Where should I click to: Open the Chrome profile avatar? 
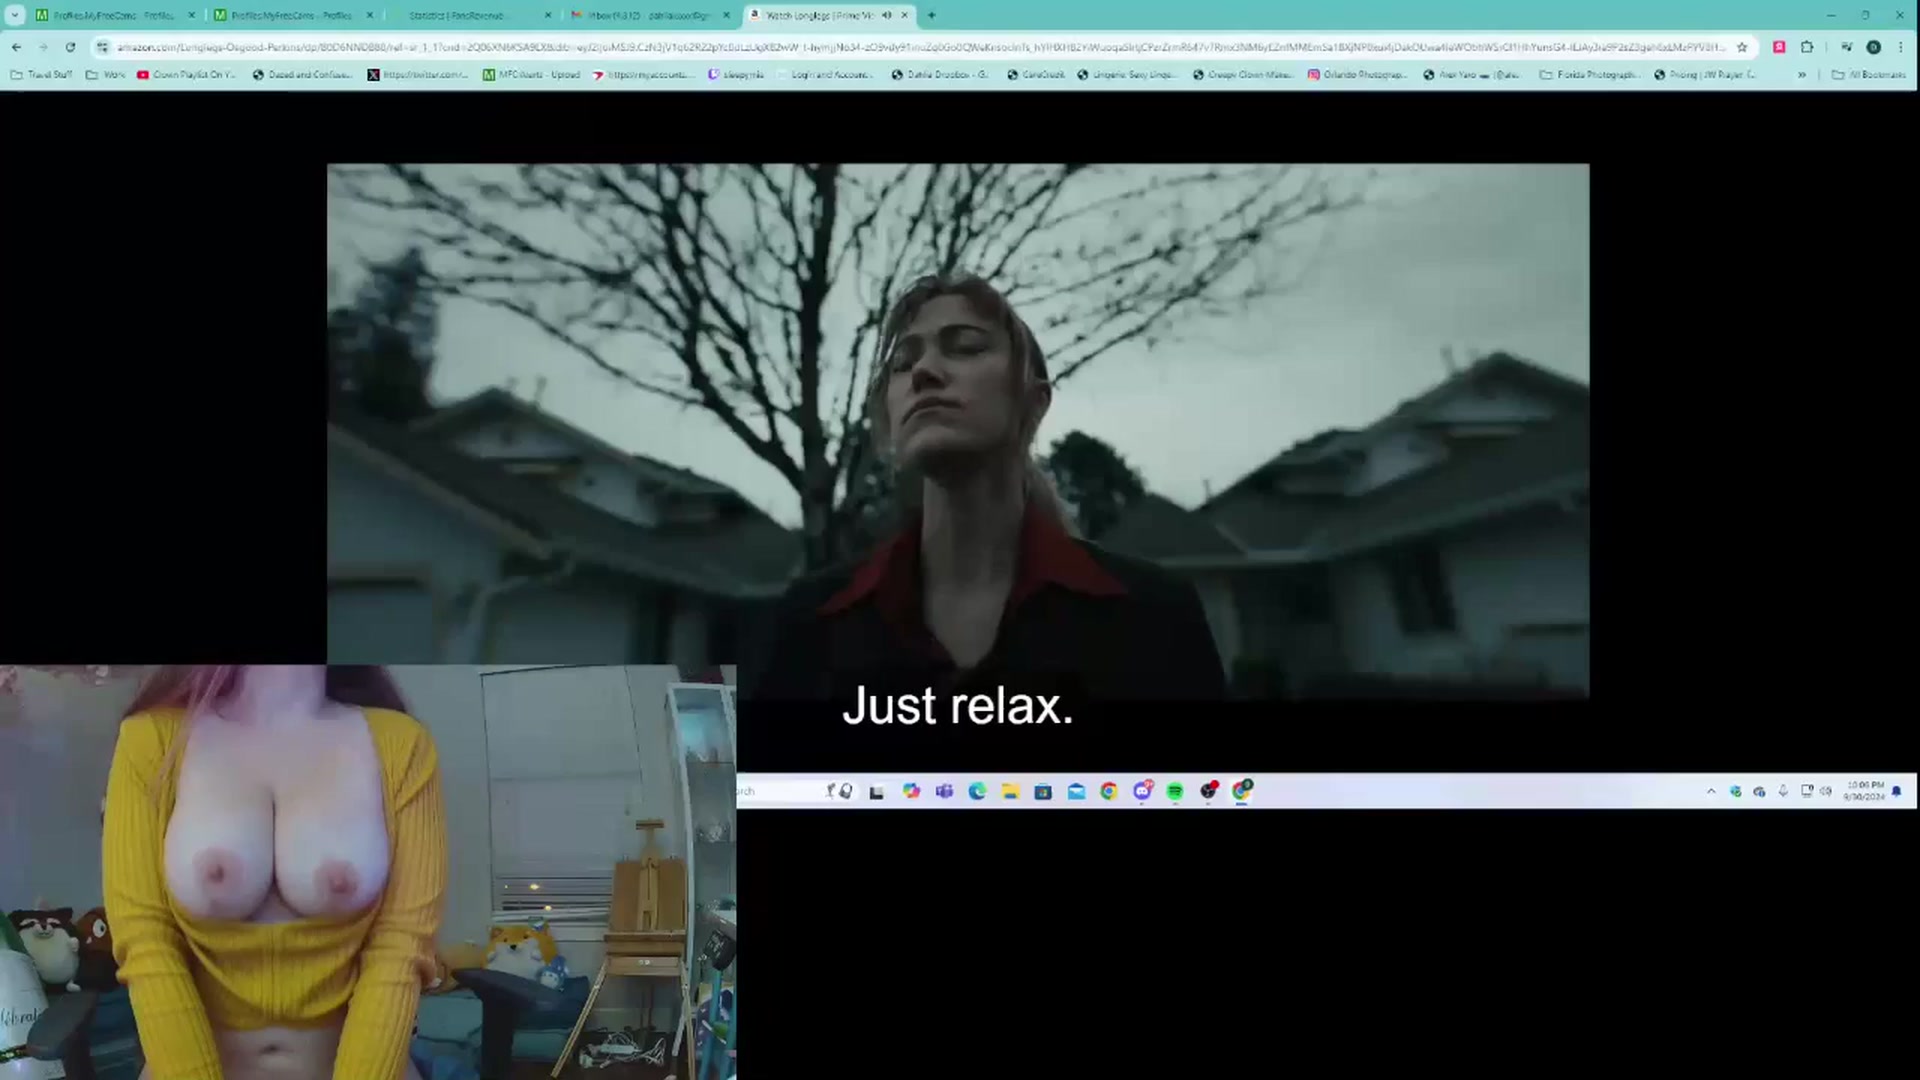(1874, 47)
